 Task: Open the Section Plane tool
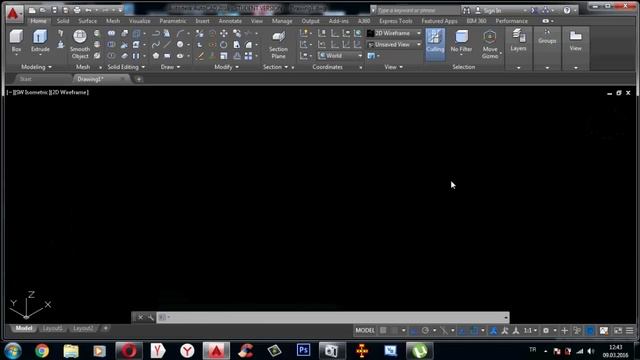278,45
